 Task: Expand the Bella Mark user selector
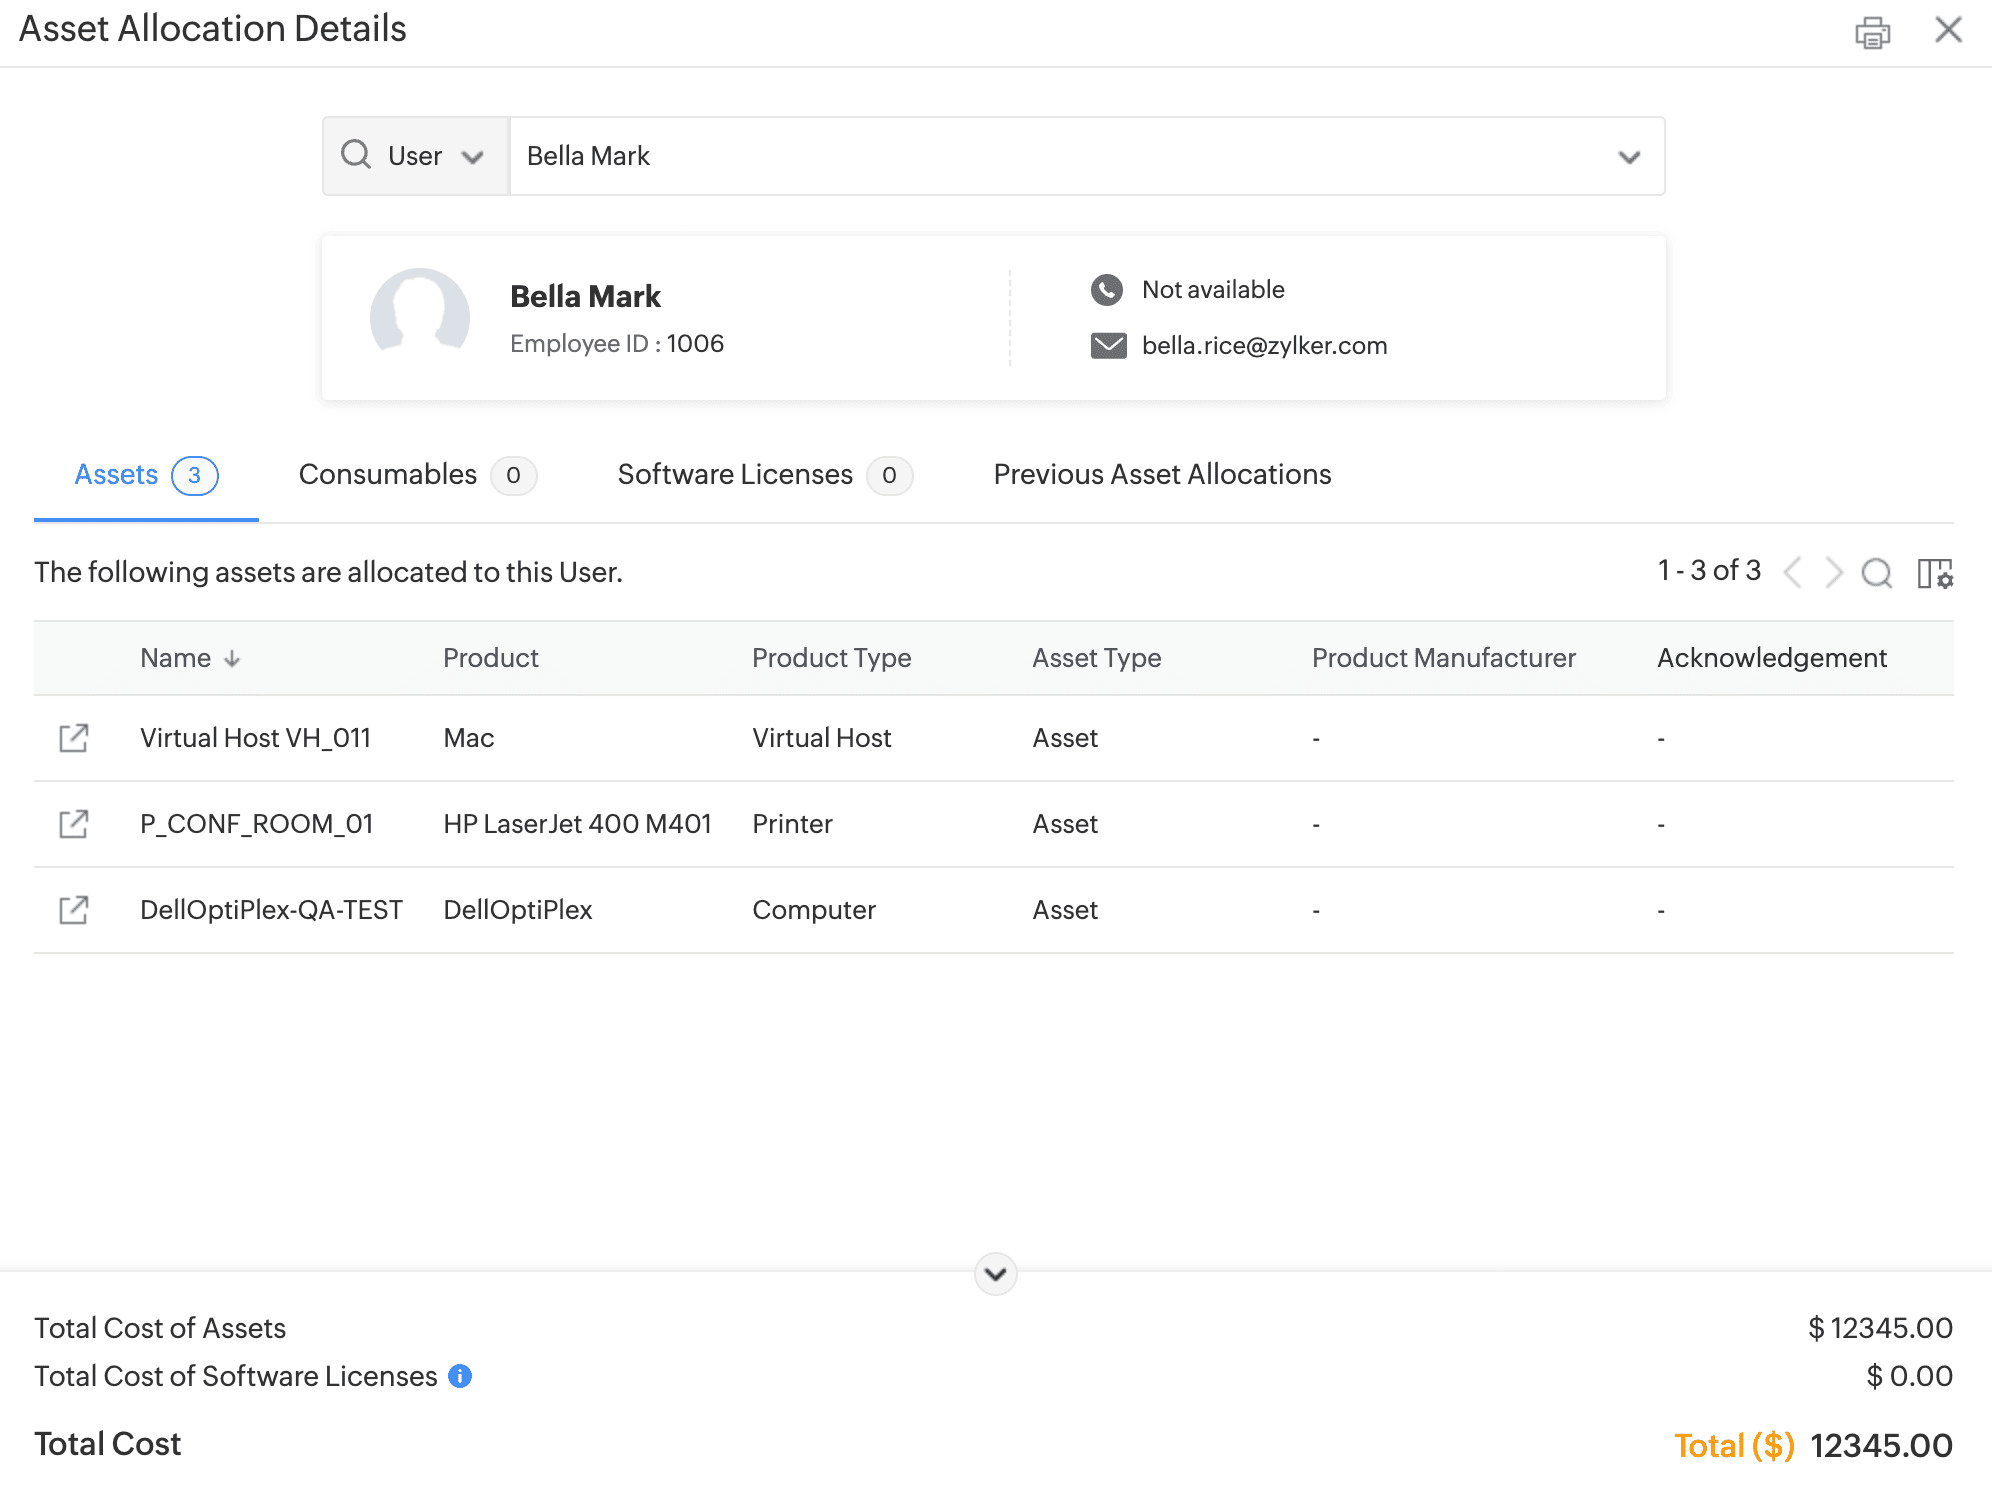(1629, 157)
